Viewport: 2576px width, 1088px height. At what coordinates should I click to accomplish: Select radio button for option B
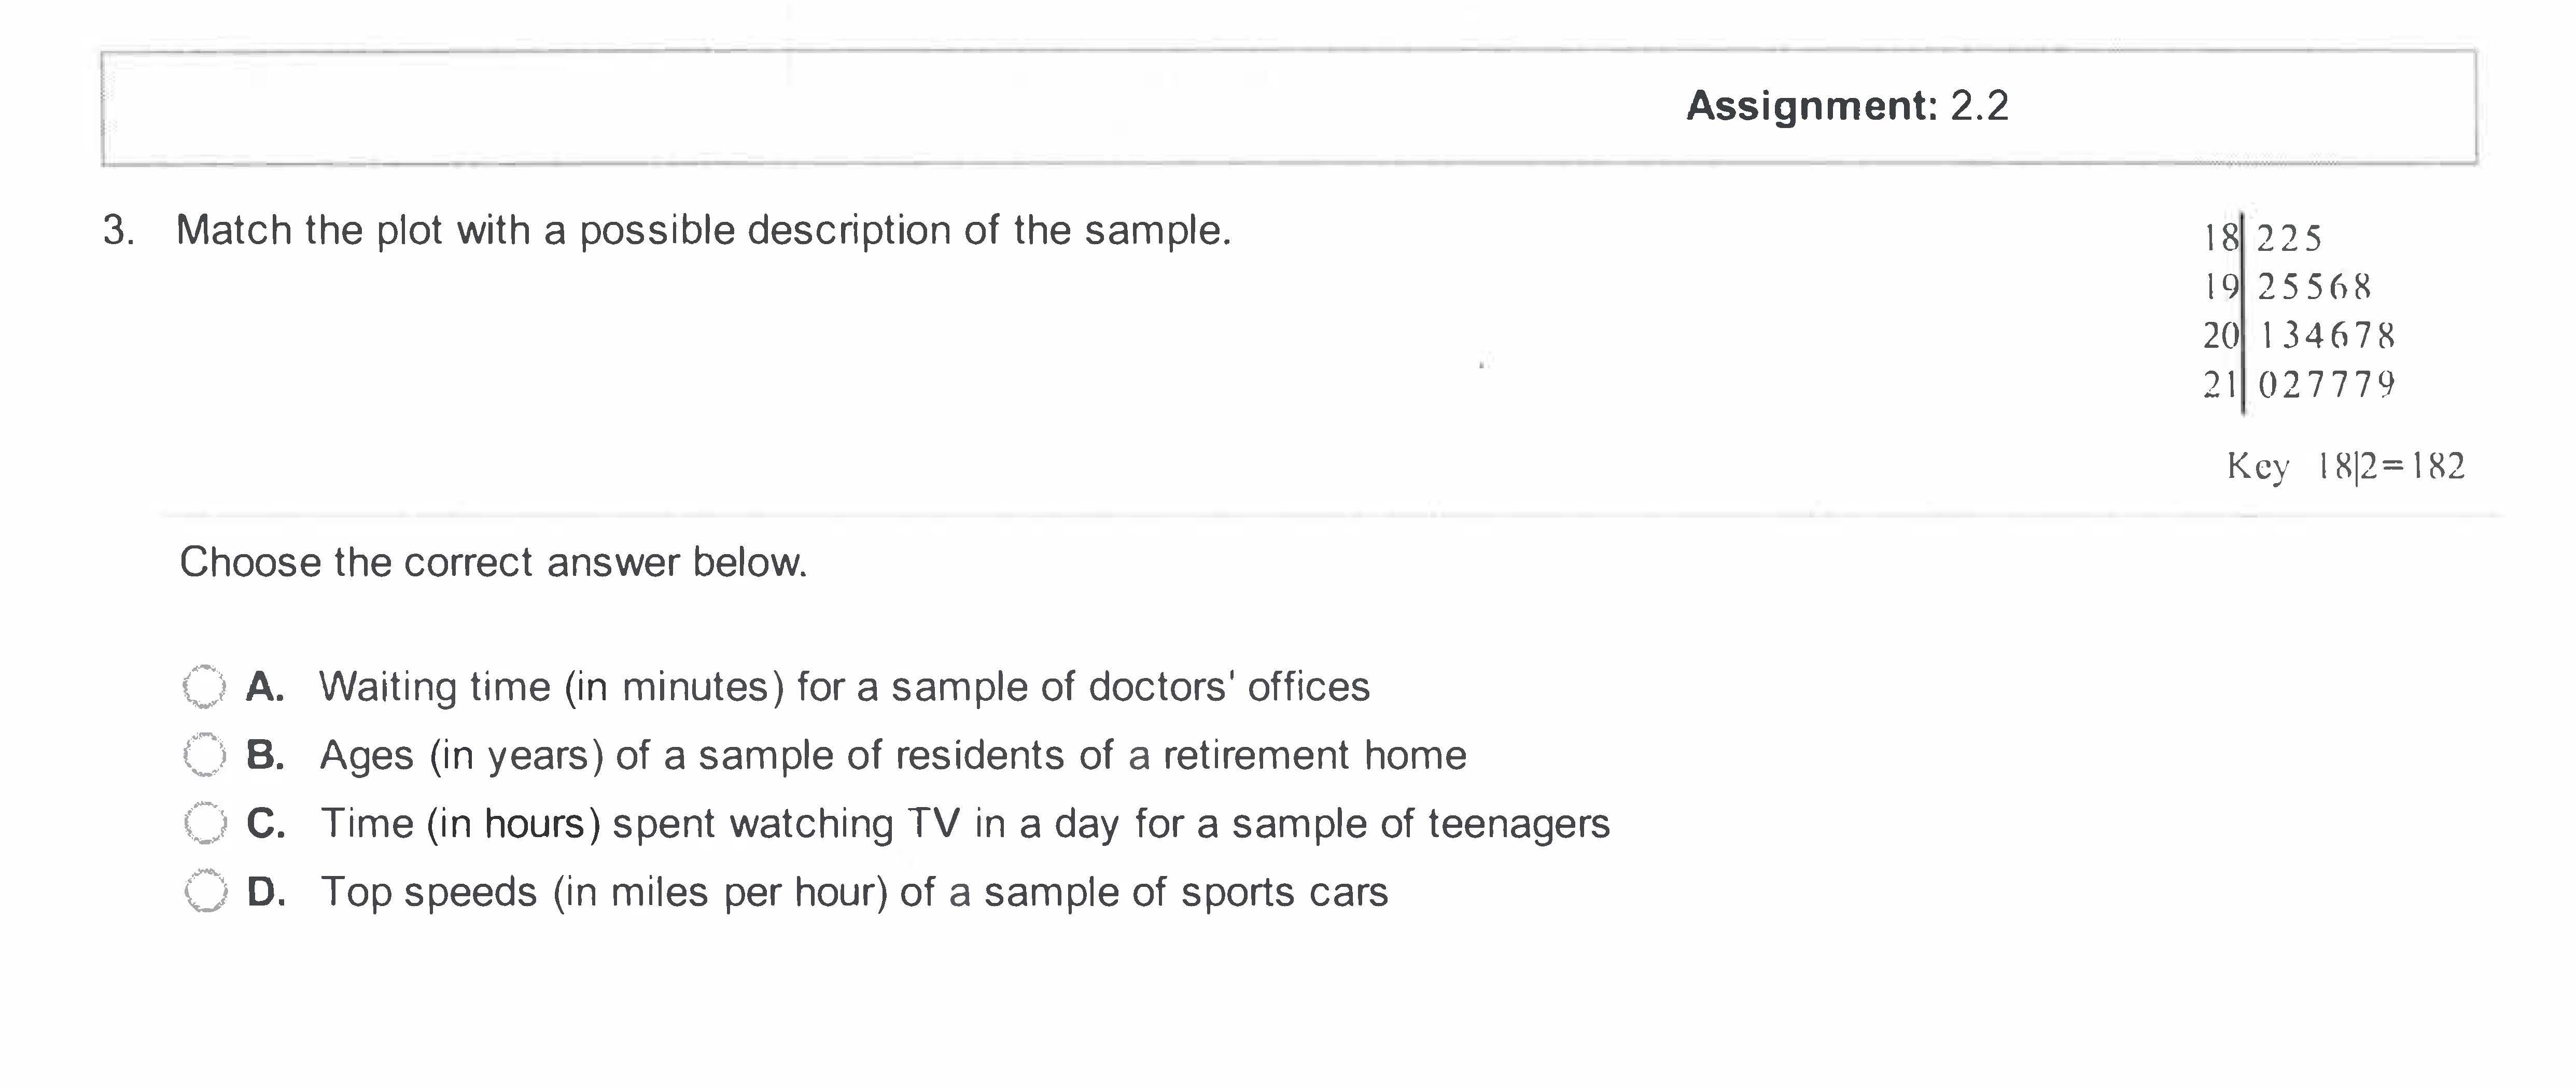205,755
